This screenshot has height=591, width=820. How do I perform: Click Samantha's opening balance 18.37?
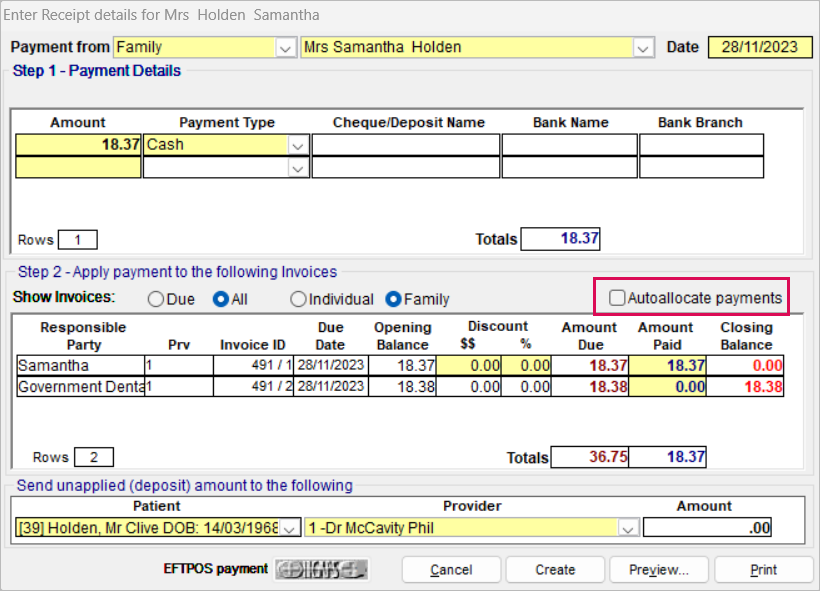tap(402, 365)
